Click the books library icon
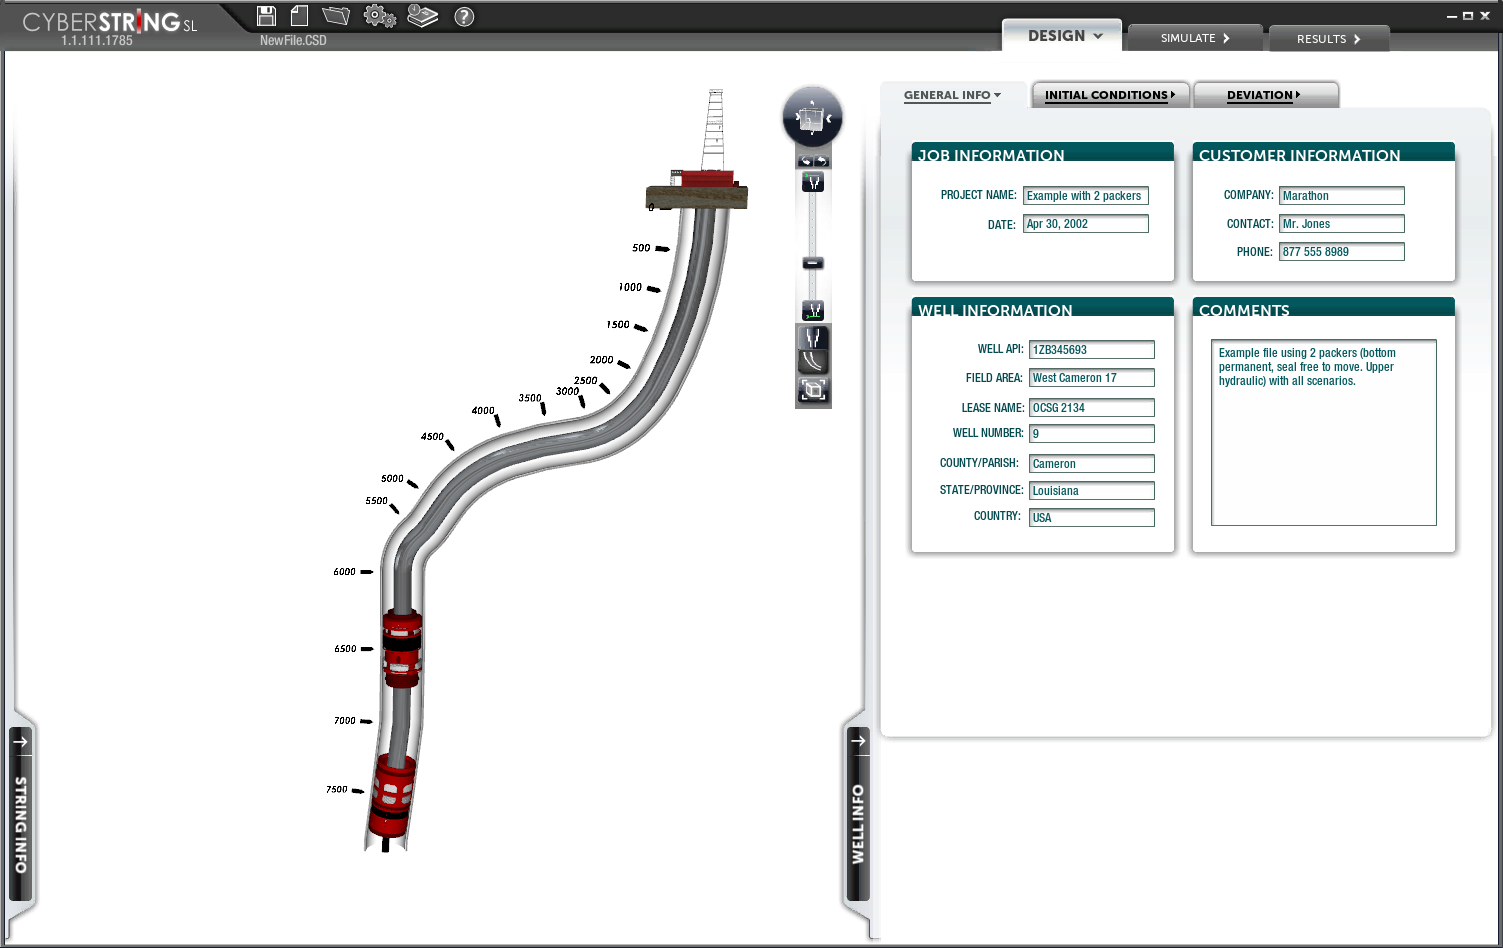This screenshot has width=1503, height=948. [x=423, y=16]
